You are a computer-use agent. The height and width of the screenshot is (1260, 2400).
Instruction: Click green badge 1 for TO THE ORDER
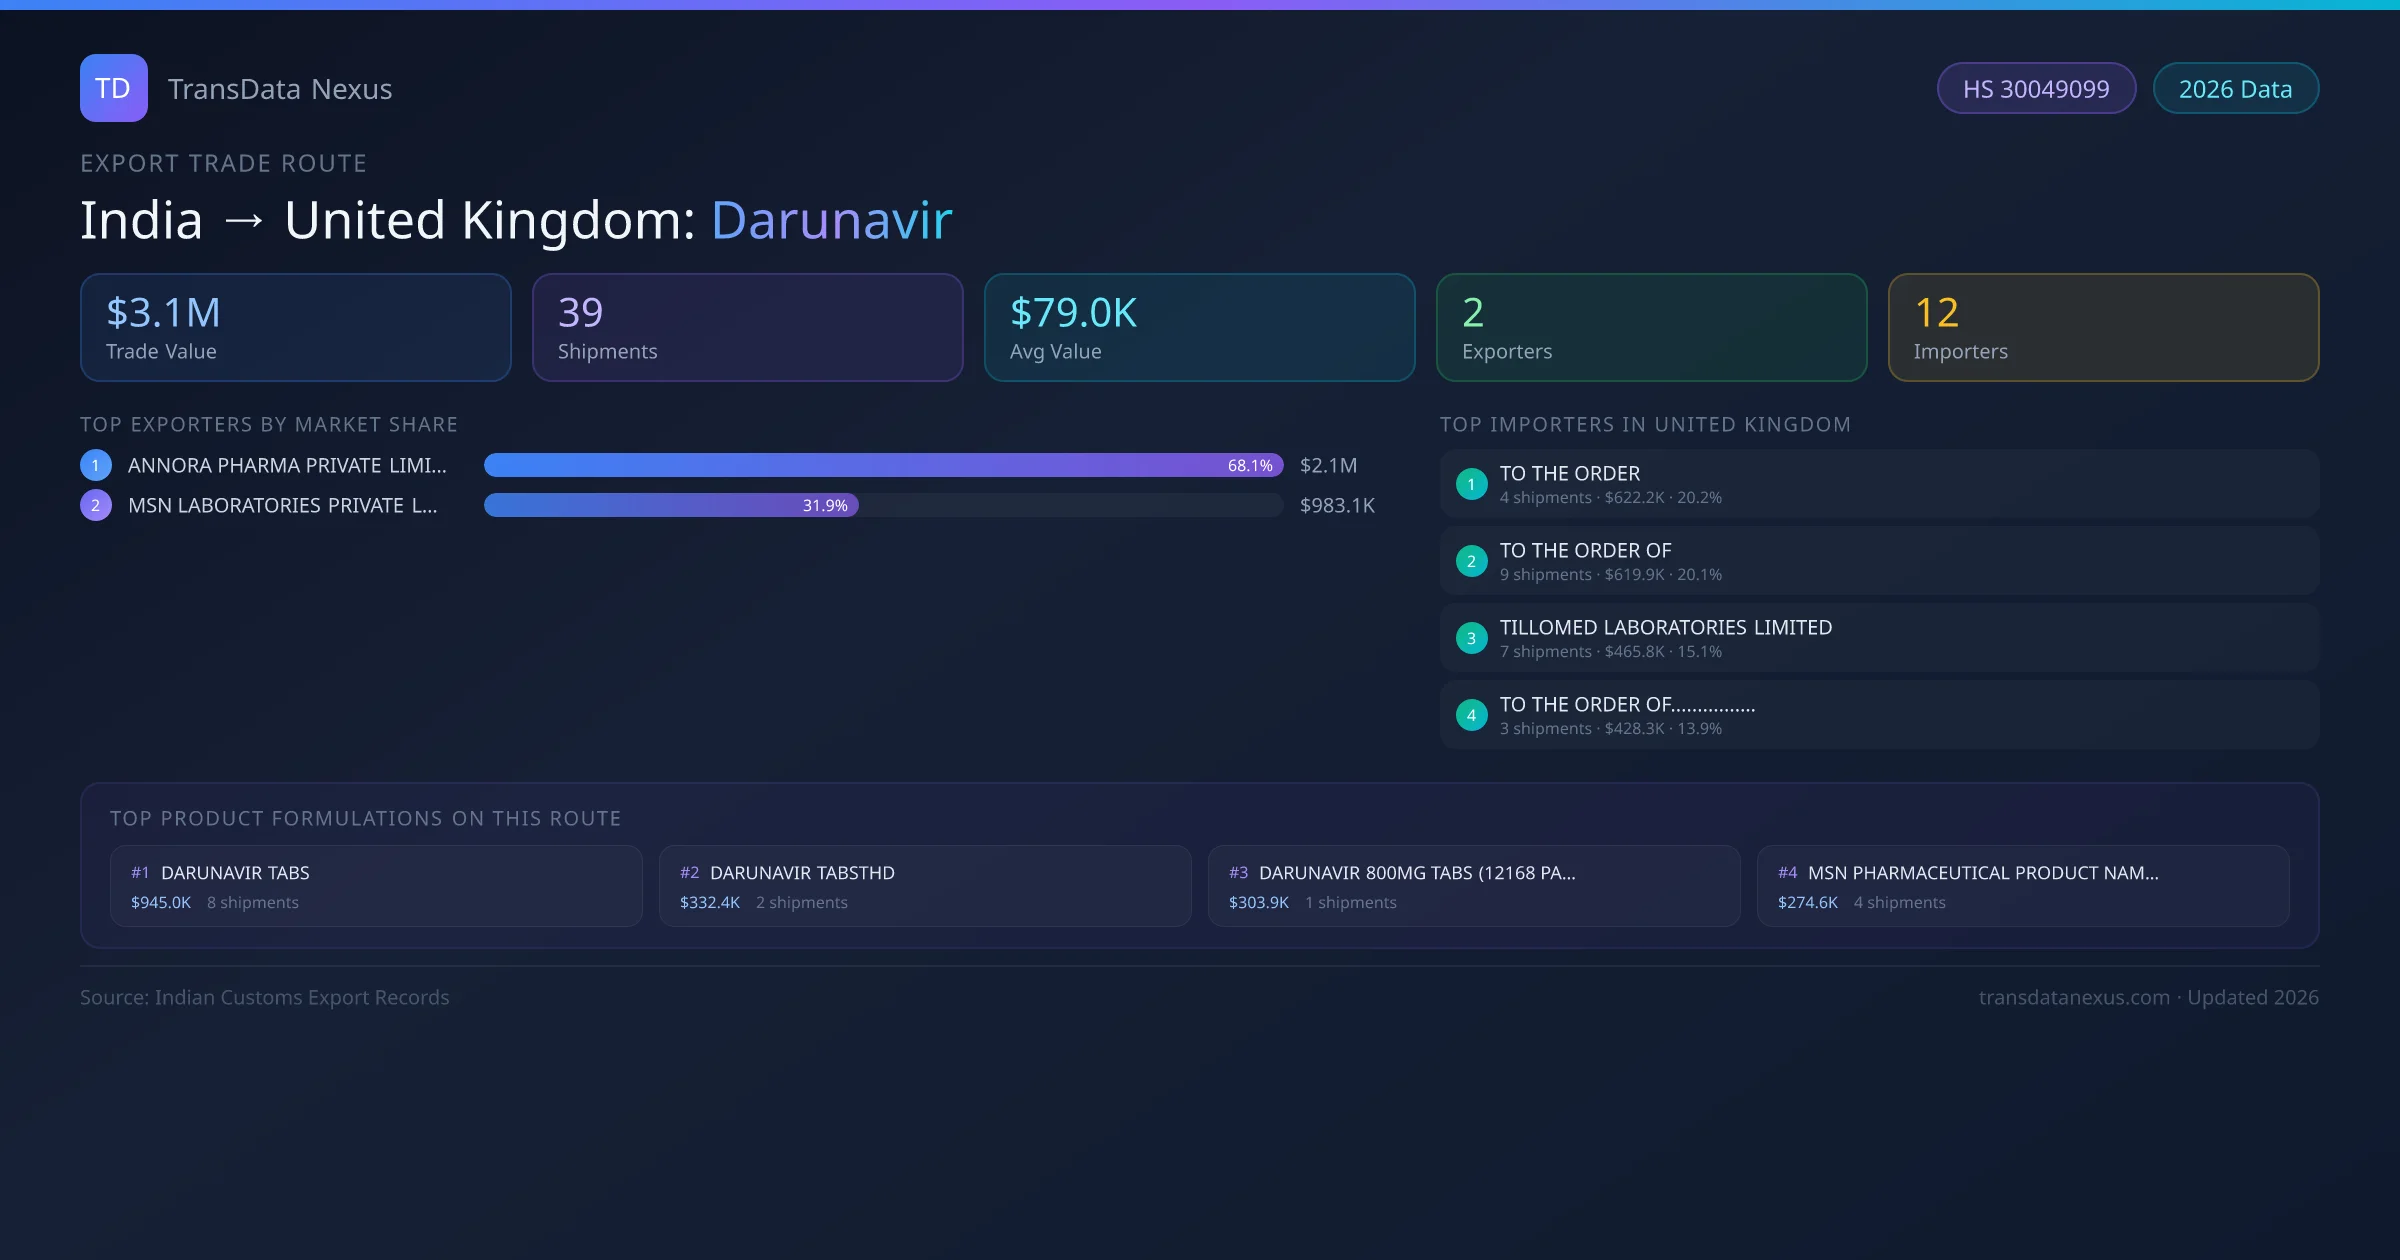point(1471,484)
